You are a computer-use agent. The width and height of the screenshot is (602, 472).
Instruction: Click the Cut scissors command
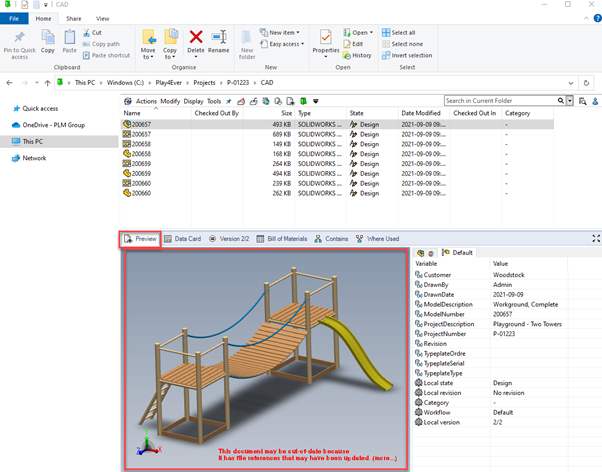[x=92, y=33]
